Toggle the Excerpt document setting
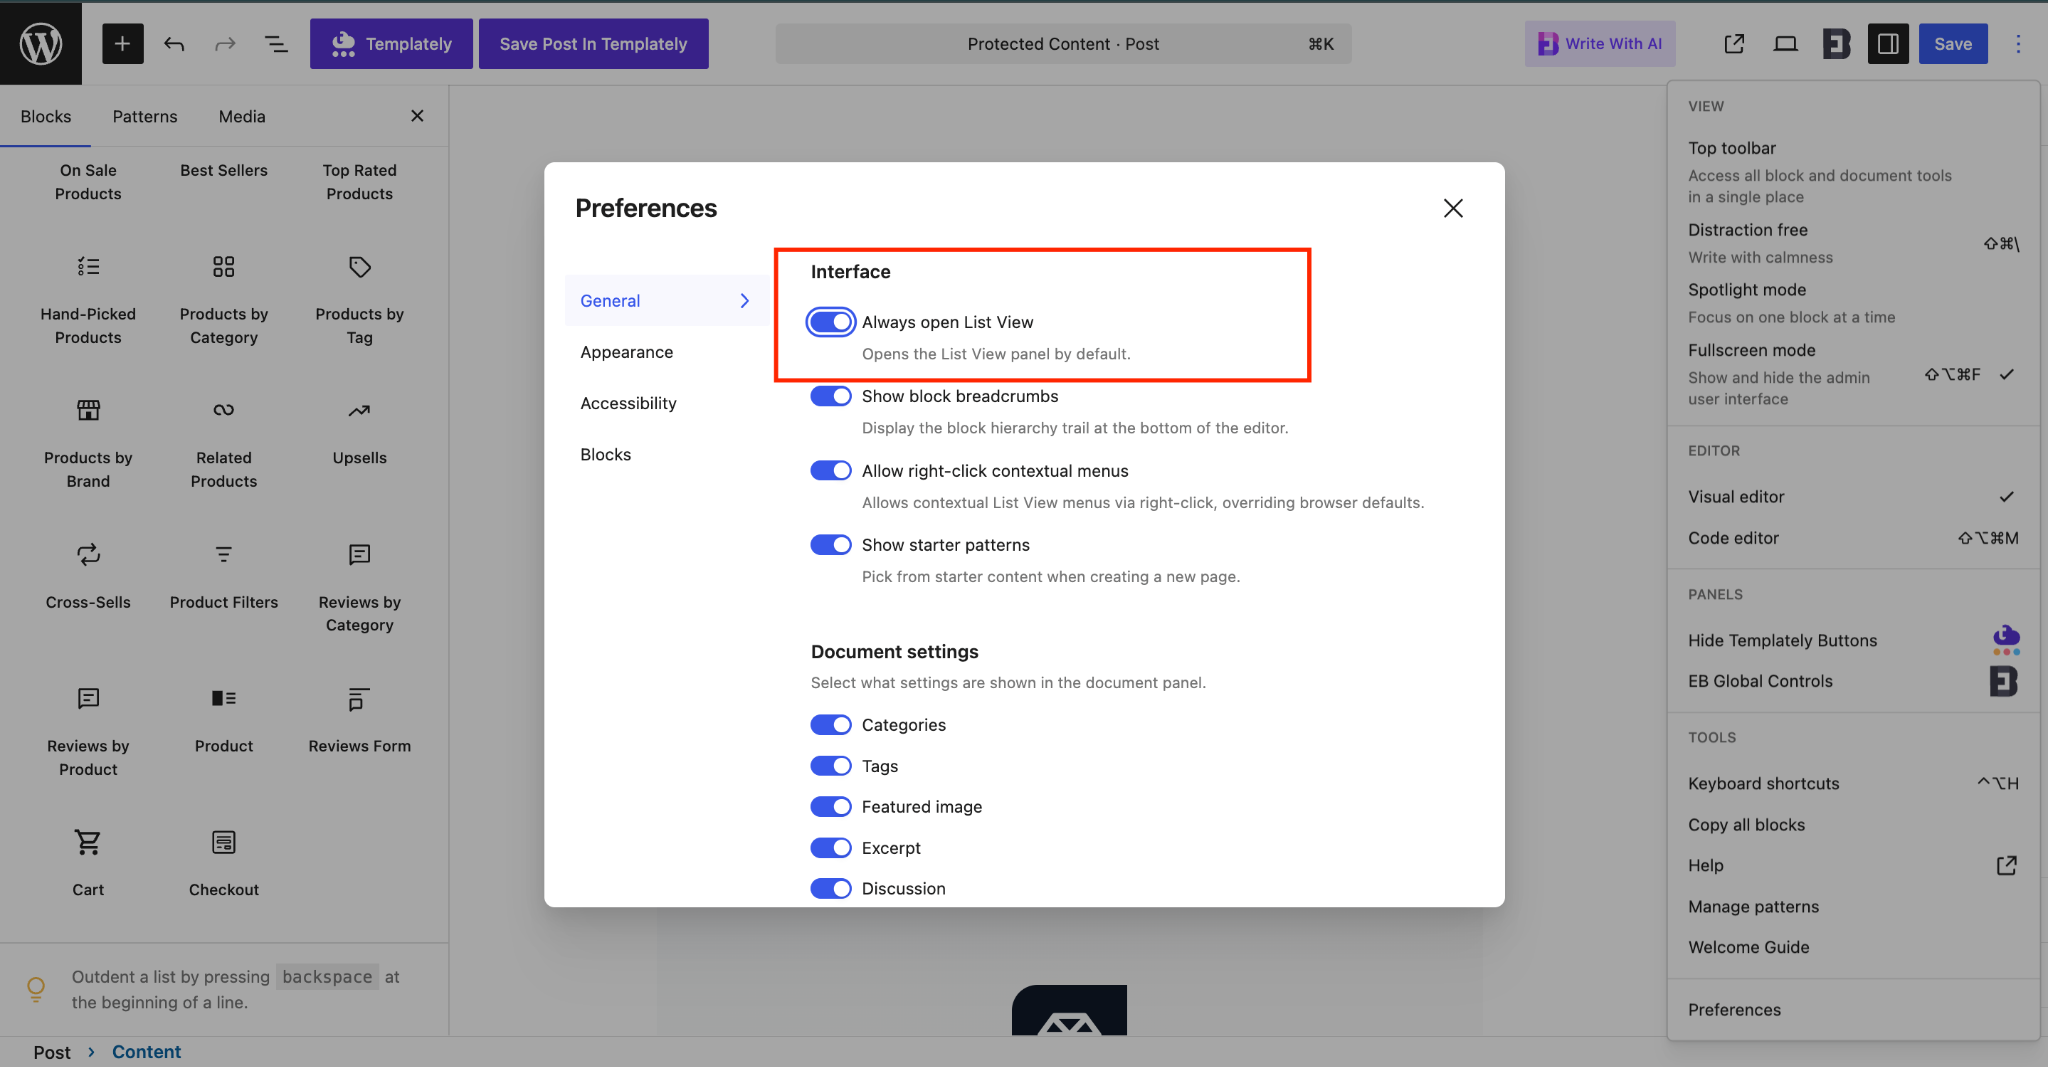The width and height of the screenshot is (2048, 1067). click(831, 848)
